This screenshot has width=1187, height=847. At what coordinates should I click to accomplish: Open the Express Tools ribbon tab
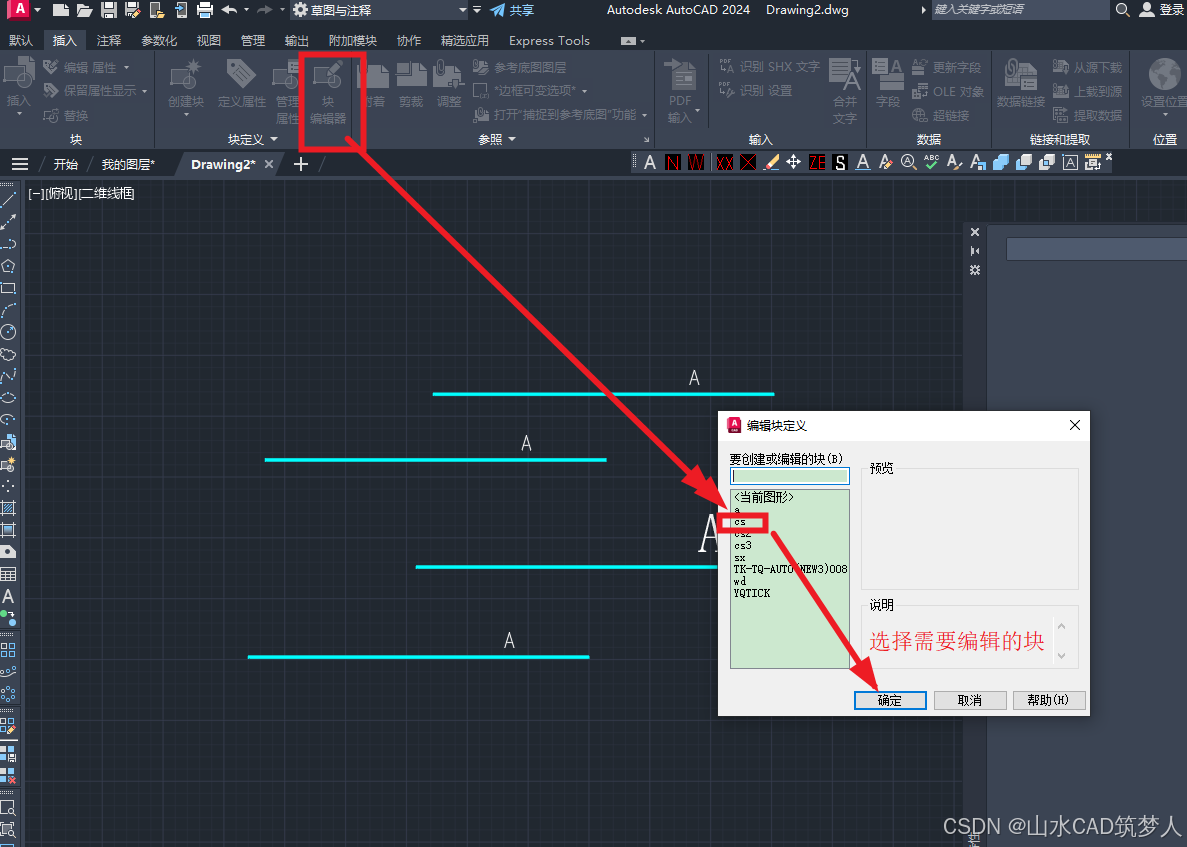[x=550, y=40]
